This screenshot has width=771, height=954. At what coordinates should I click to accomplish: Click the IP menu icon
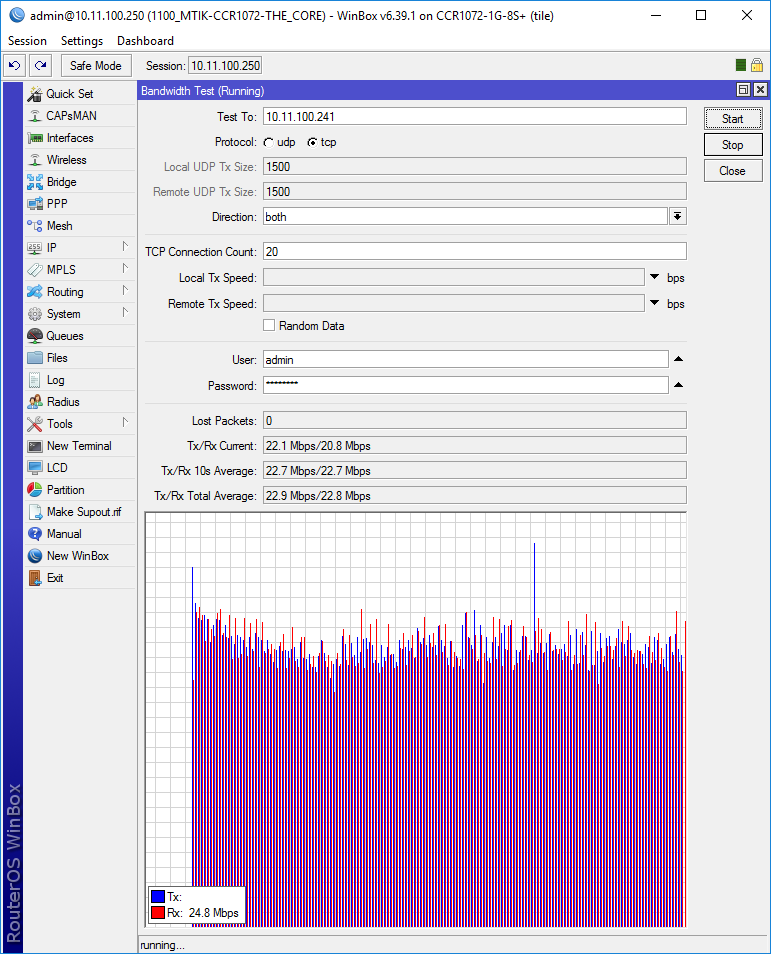[x=35, y=248]
